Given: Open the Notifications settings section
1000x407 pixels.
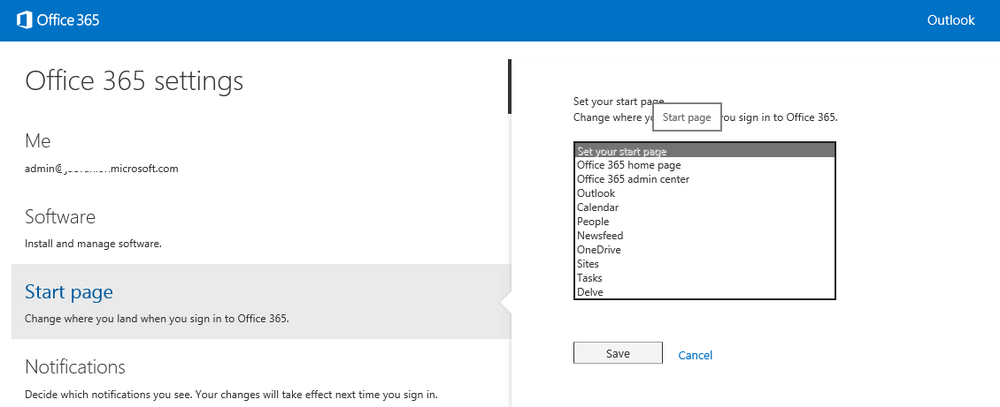Looking at the screenshot, I should click(75, 367).
